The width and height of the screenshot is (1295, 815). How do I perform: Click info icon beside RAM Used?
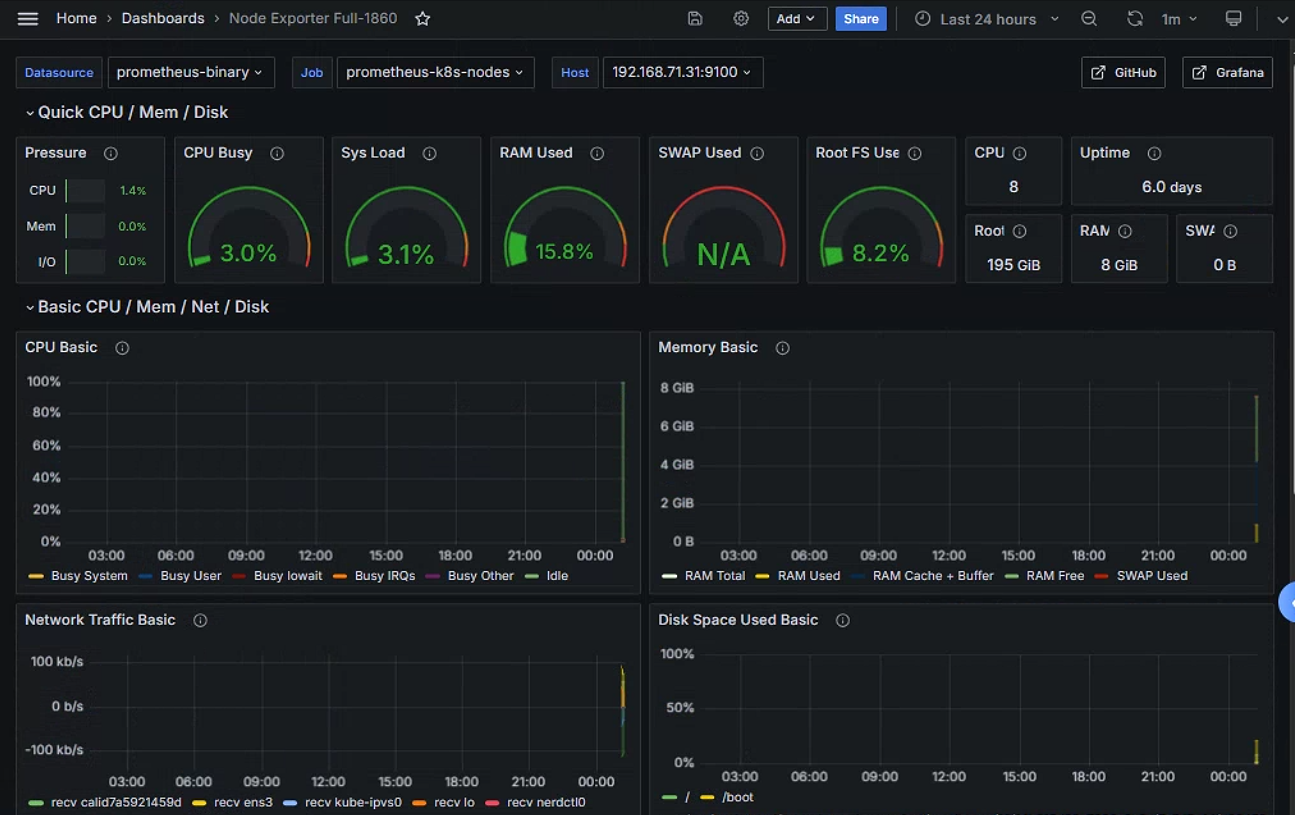coord(597,153)
